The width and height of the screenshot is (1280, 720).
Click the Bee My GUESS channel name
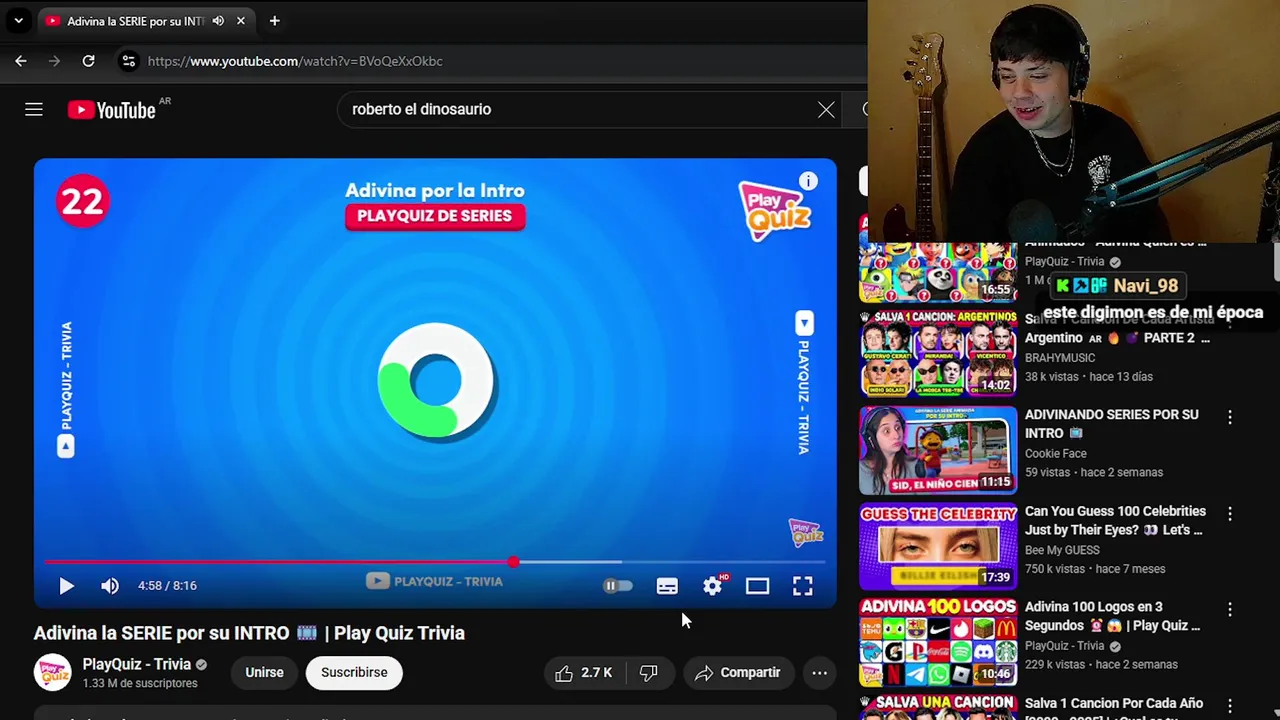coord(1062,550)
